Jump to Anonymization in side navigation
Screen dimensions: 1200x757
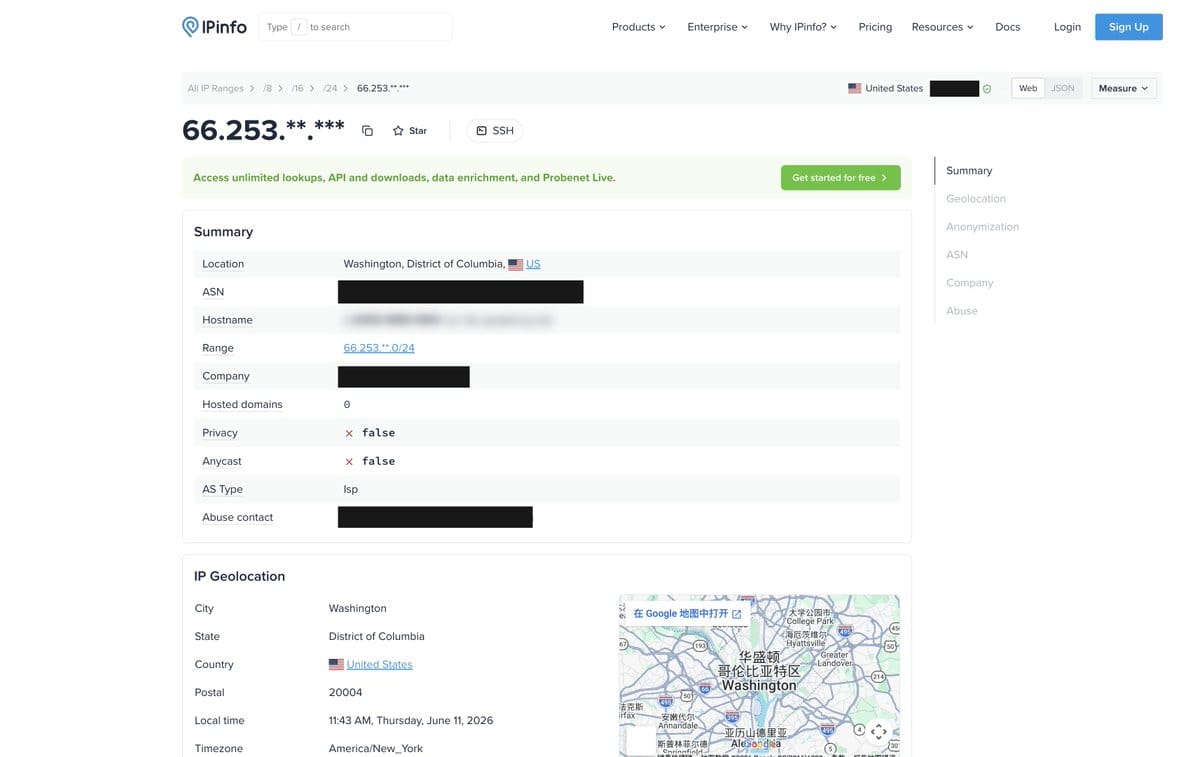pyautogui.click(x=982, y=227)
